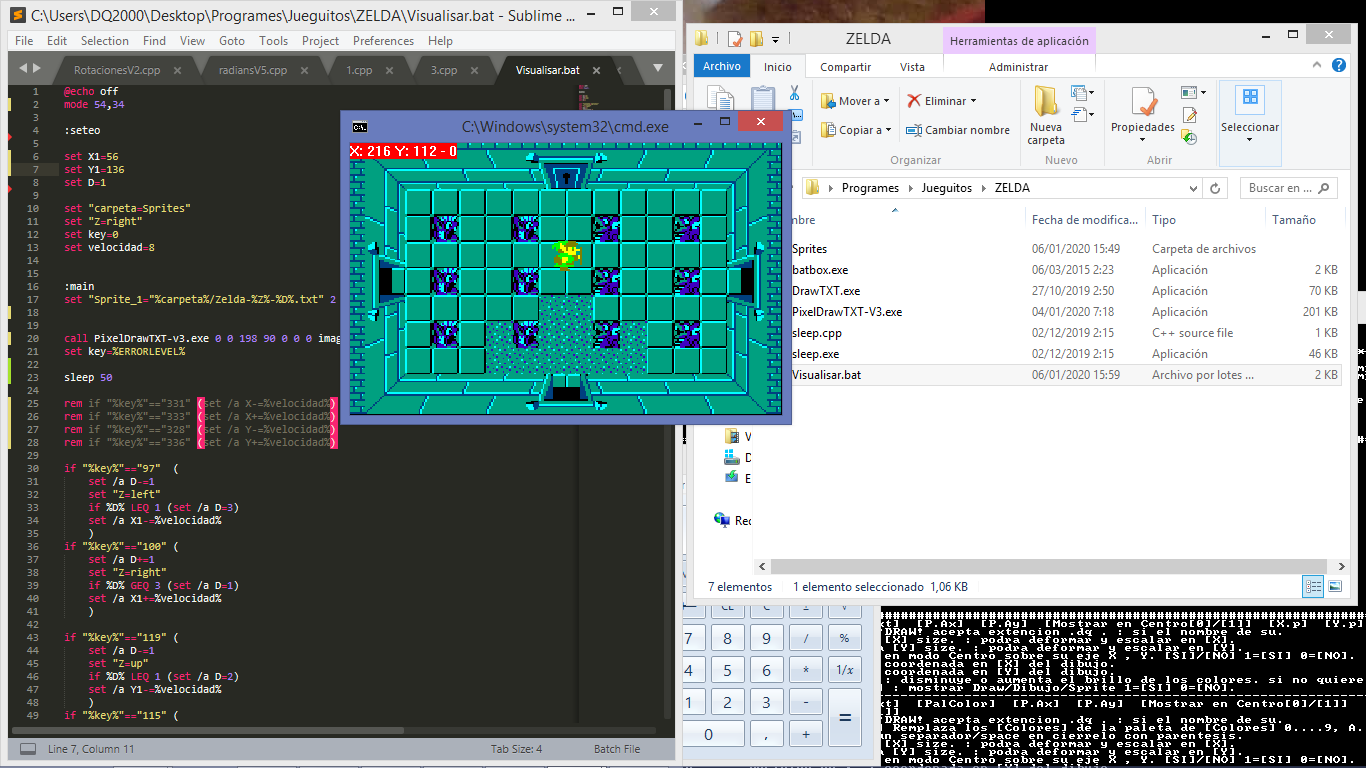Image resolution: width=1366 pixels, height=768 pixels.
Task: Click the 9 button on the Calculator
Action: (x=767, y=638)
